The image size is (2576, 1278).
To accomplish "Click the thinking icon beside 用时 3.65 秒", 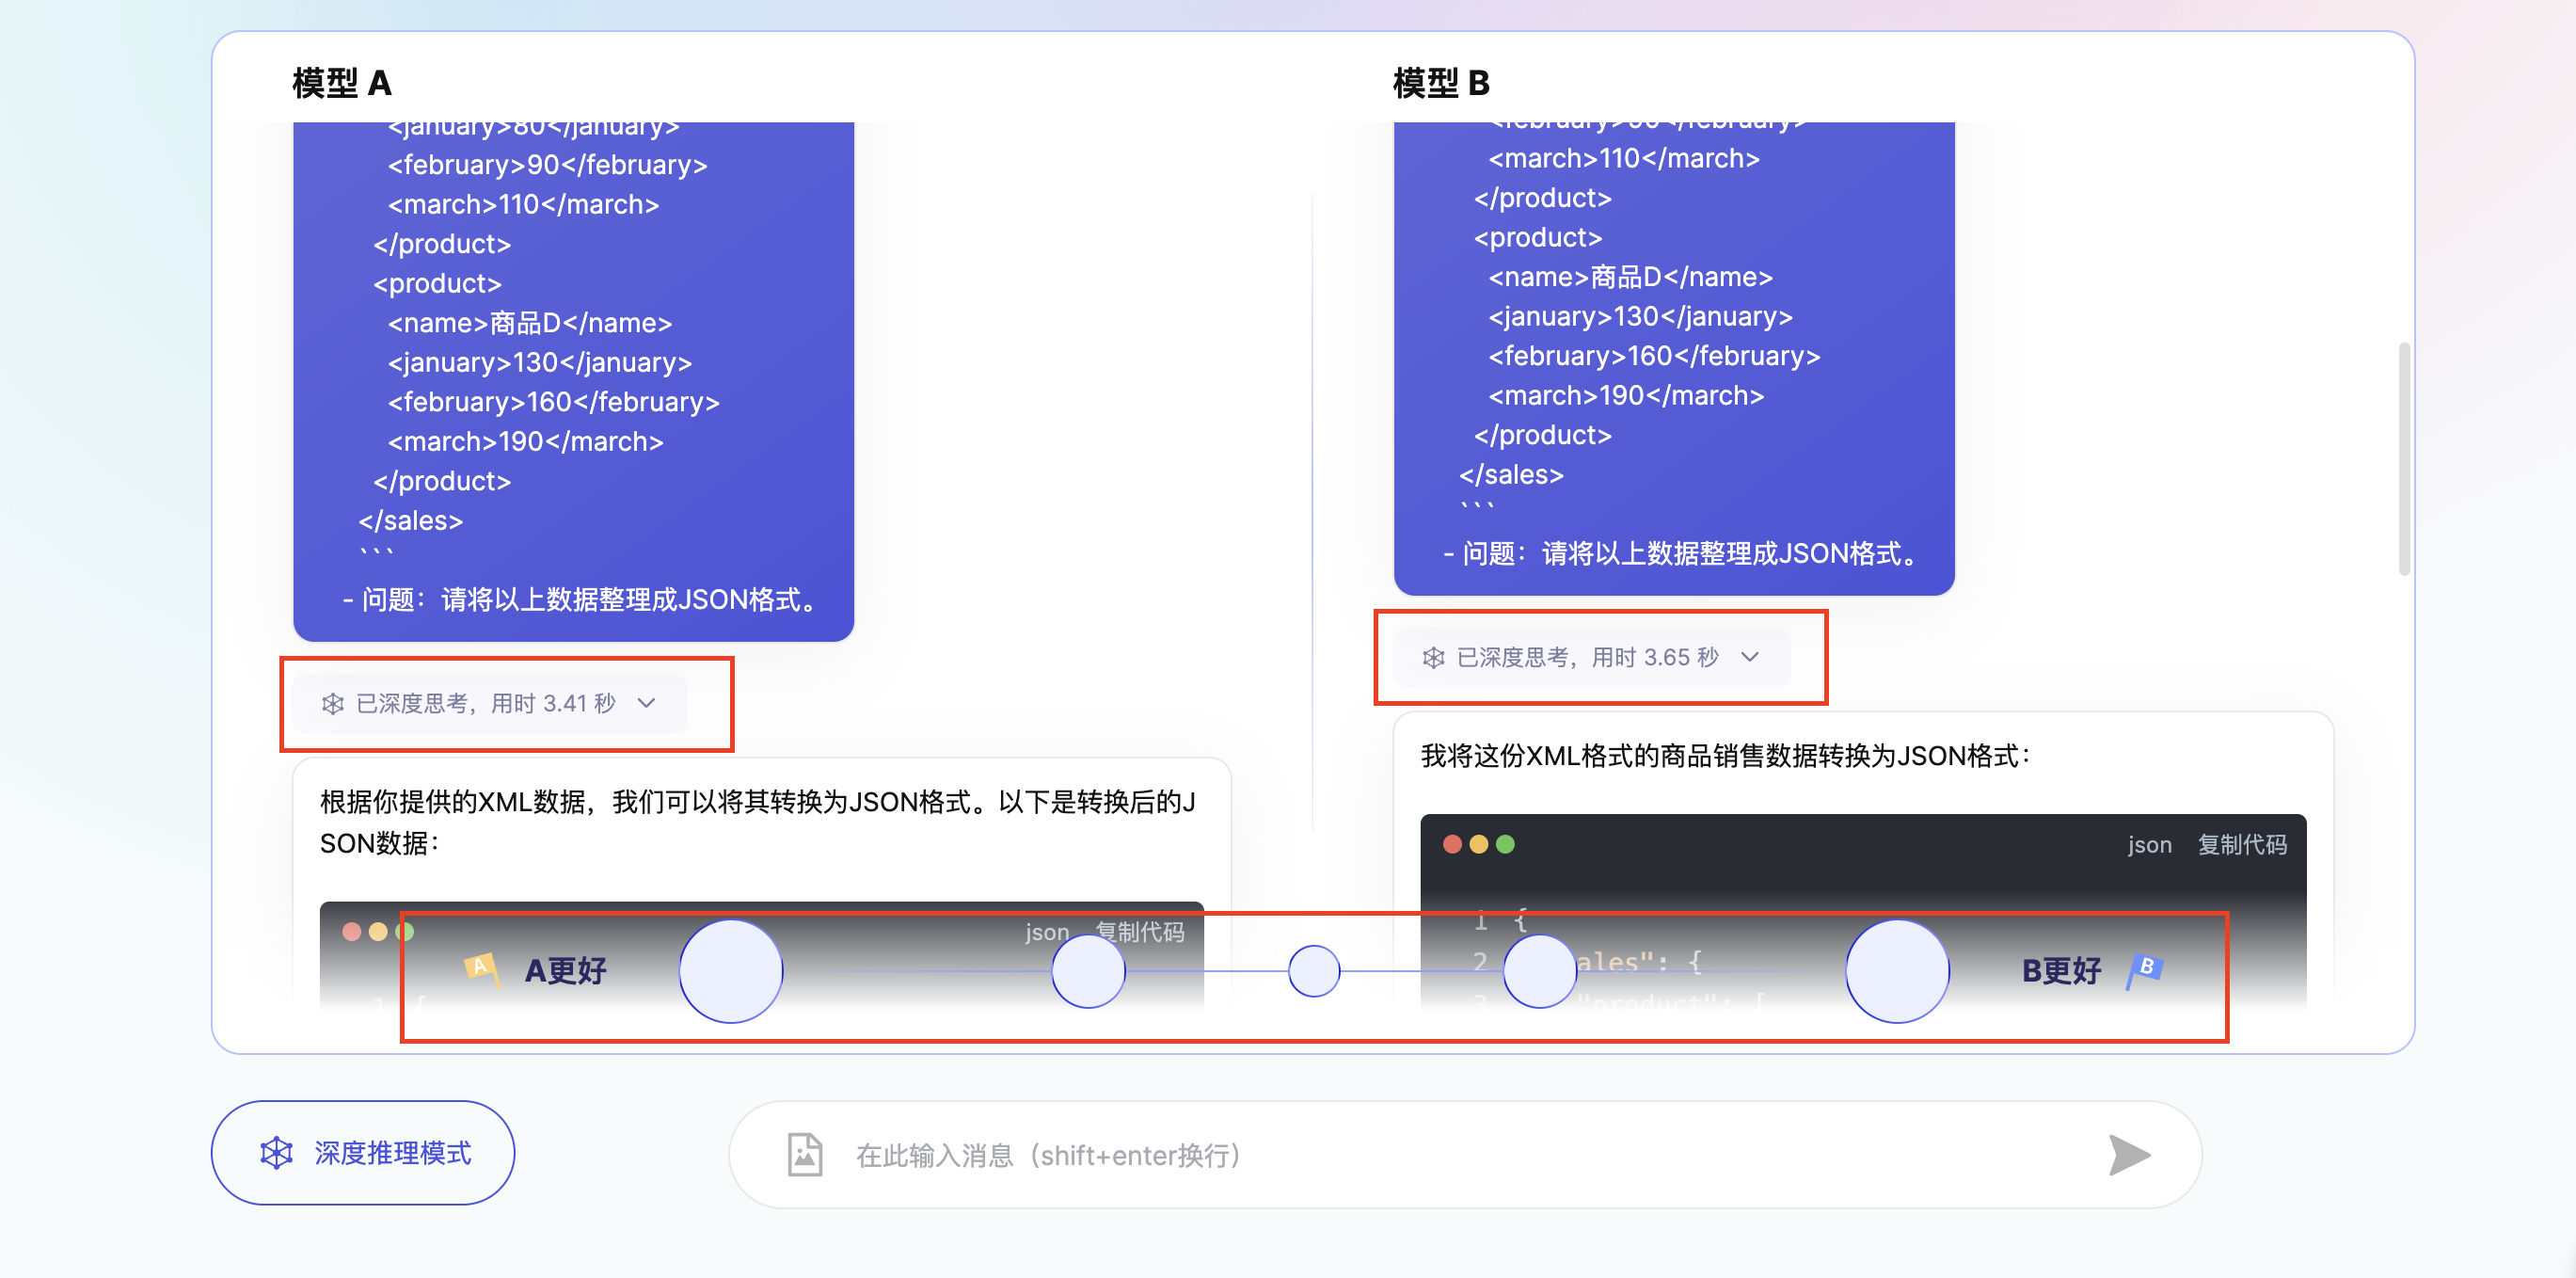I will (x=1433, y=657).
